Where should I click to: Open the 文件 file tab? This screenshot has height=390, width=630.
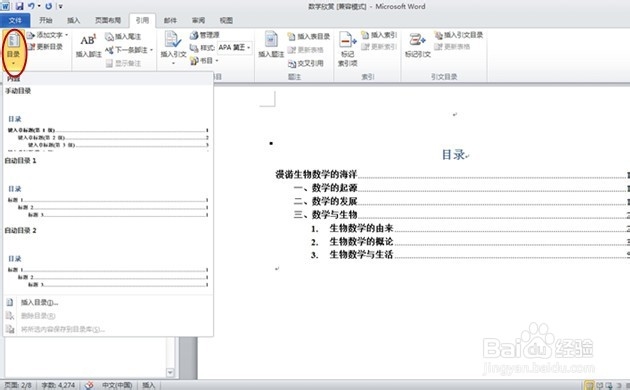coord(15,20)
